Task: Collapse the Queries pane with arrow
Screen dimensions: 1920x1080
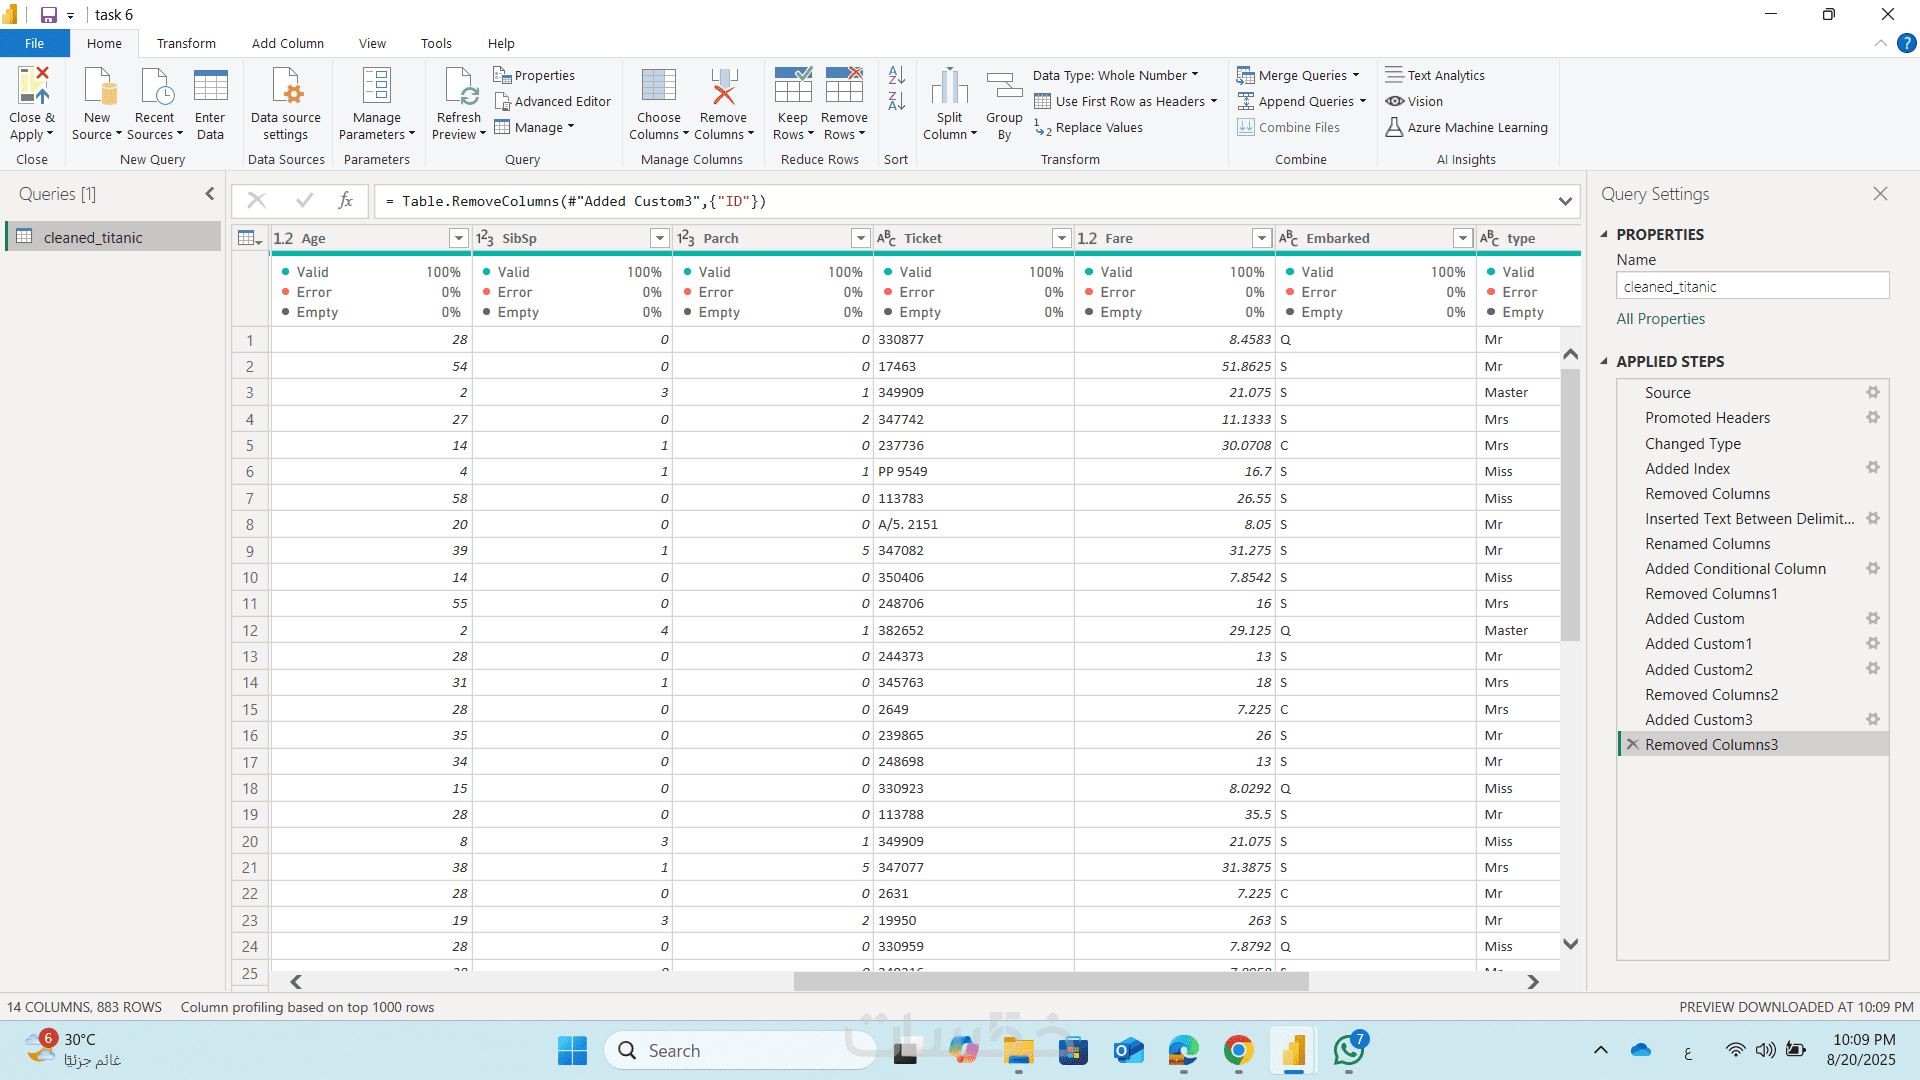Action: click(x=210, y=194)
